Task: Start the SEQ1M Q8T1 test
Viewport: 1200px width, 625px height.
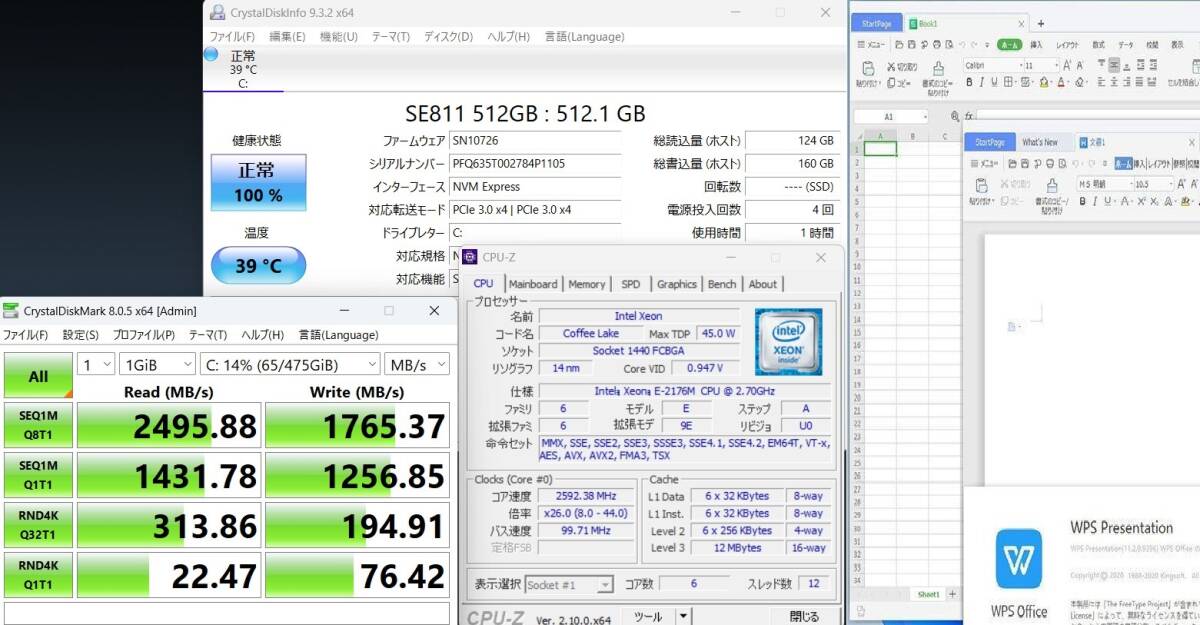Action: coord(38,425)
